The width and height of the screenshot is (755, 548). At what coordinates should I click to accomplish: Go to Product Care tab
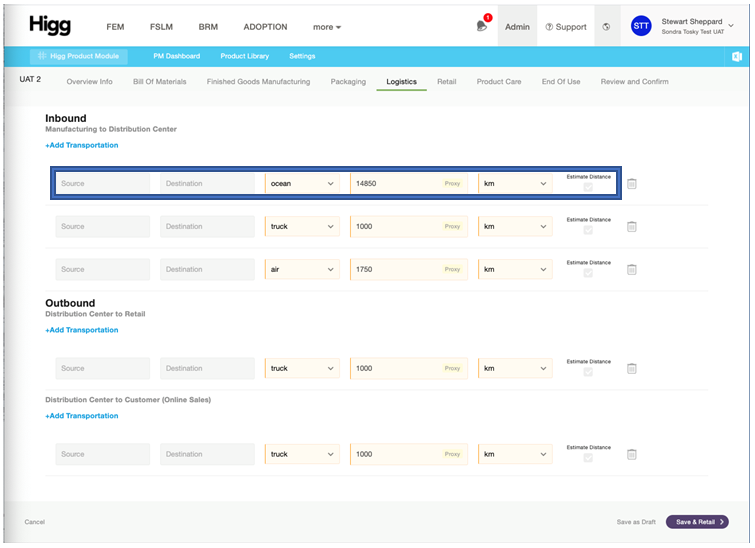[x=499, y=81]
